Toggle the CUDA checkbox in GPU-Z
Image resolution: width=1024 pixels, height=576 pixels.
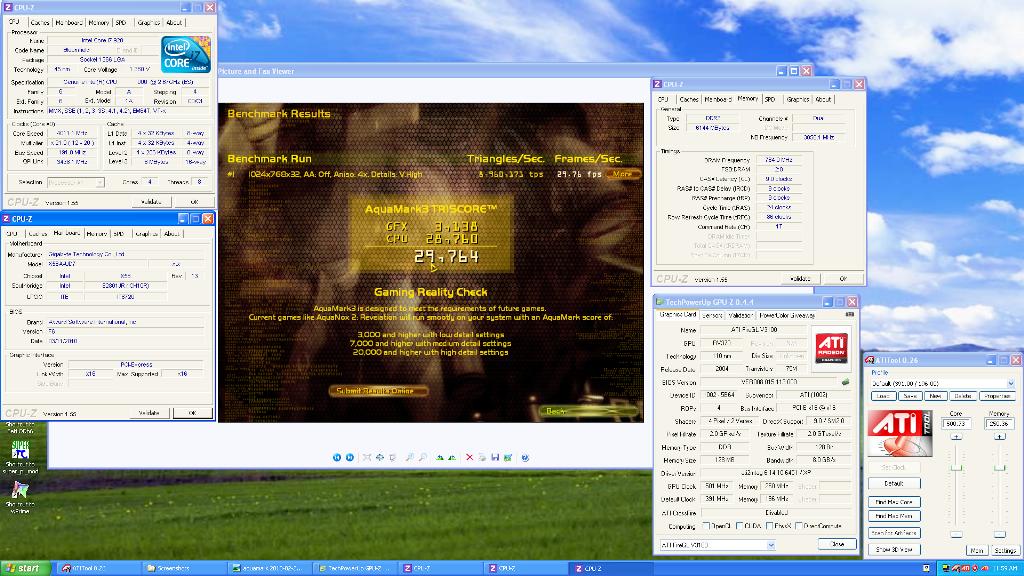739,526
